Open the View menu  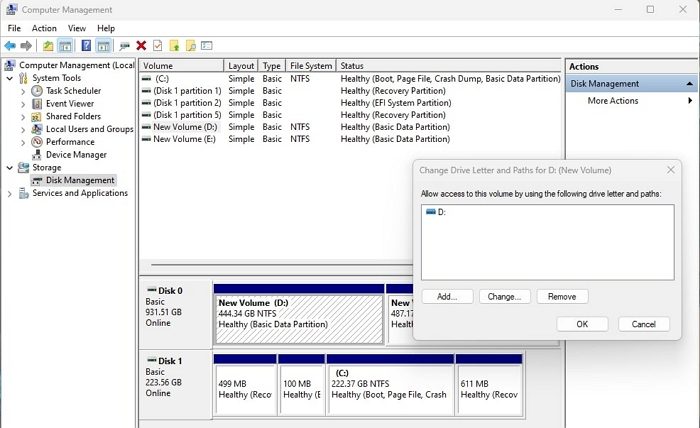pyautogui.click(x=77, y=28)
